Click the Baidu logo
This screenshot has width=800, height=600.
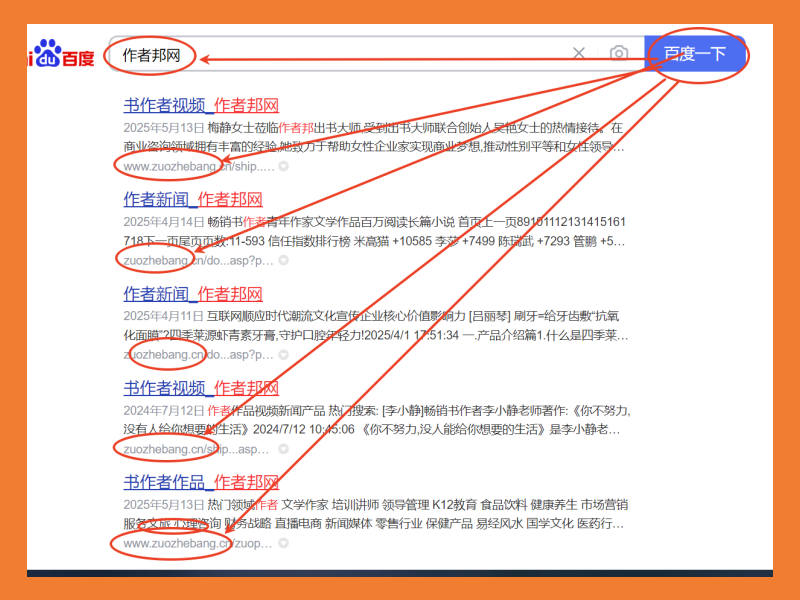tap(62, 56)
